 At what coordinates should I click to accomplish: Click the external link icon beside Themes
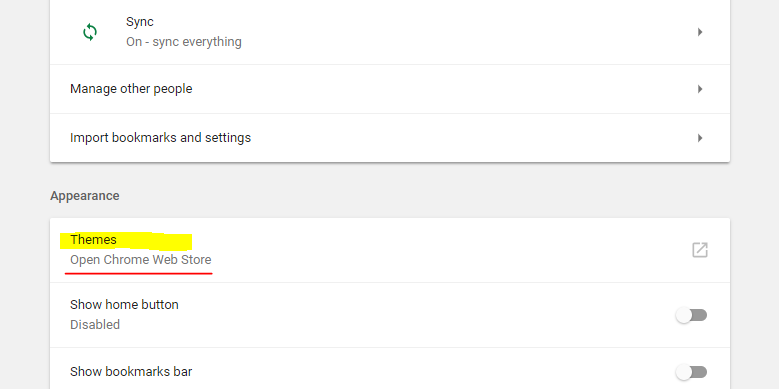point(700,250)
